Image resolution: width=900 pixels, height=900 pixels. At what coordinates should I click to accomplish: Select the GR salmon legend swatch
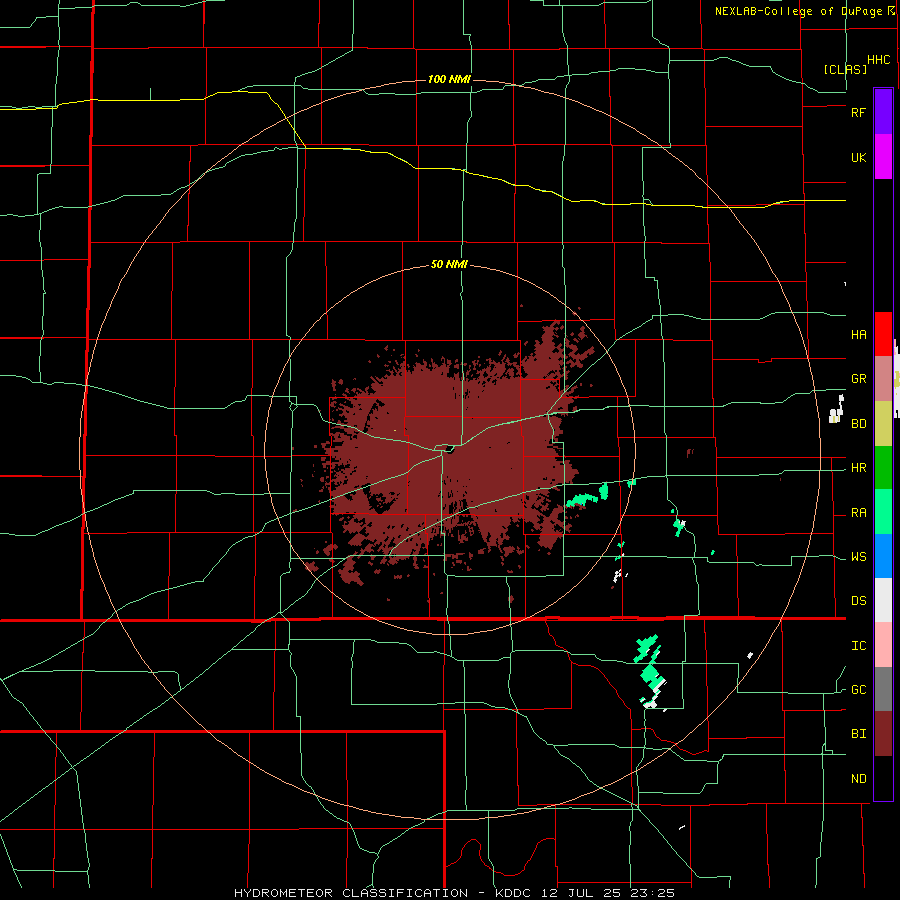tap(883, 379)
